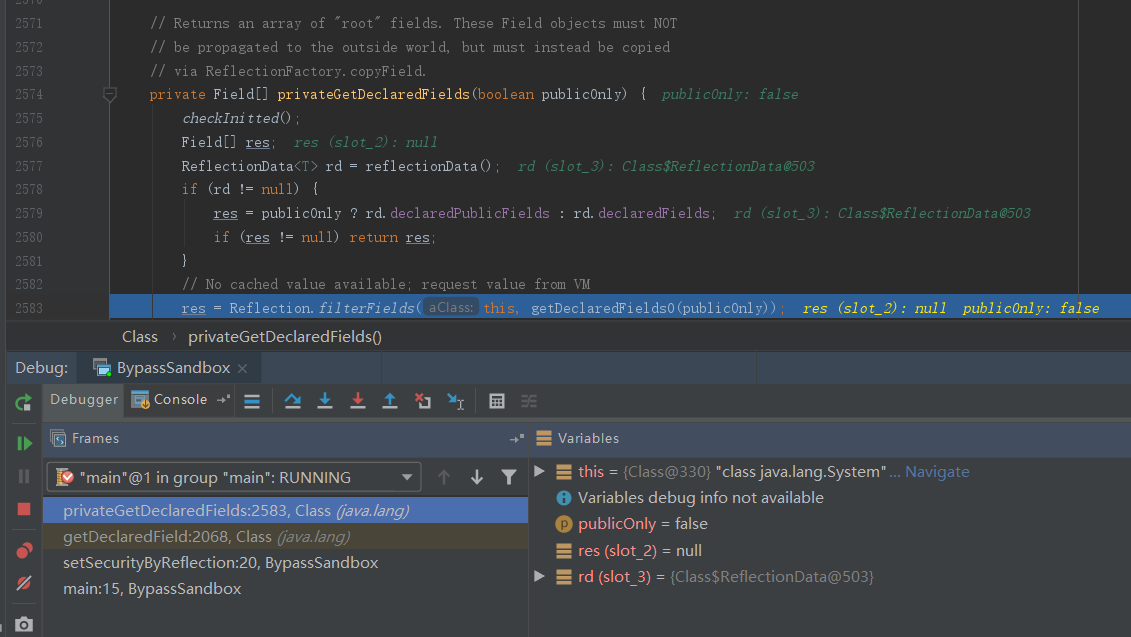Click the Navigate link next to java.lang.System
This screenshot has width=1131, height=637.
[937, 472]
